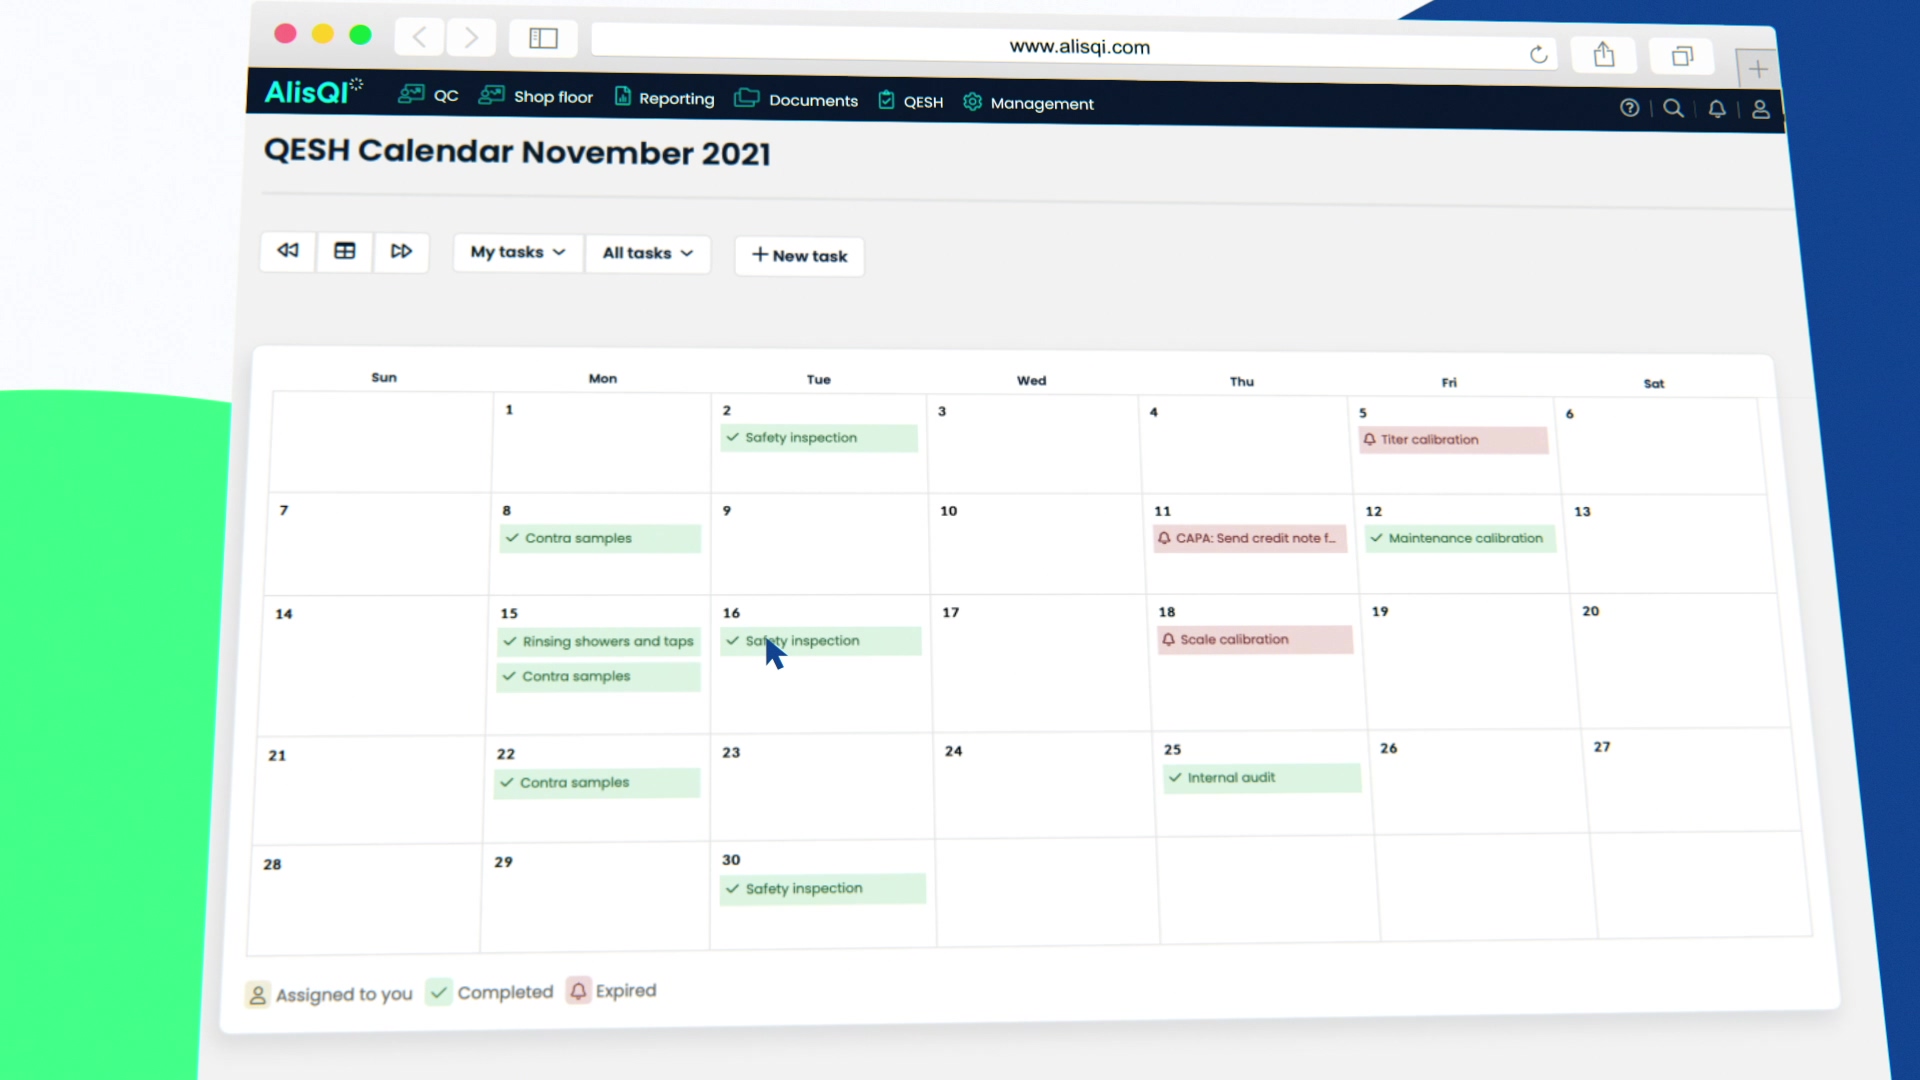The image size is (1920, 1080).
Task: Create a New task
Action: tap(798, 256)
